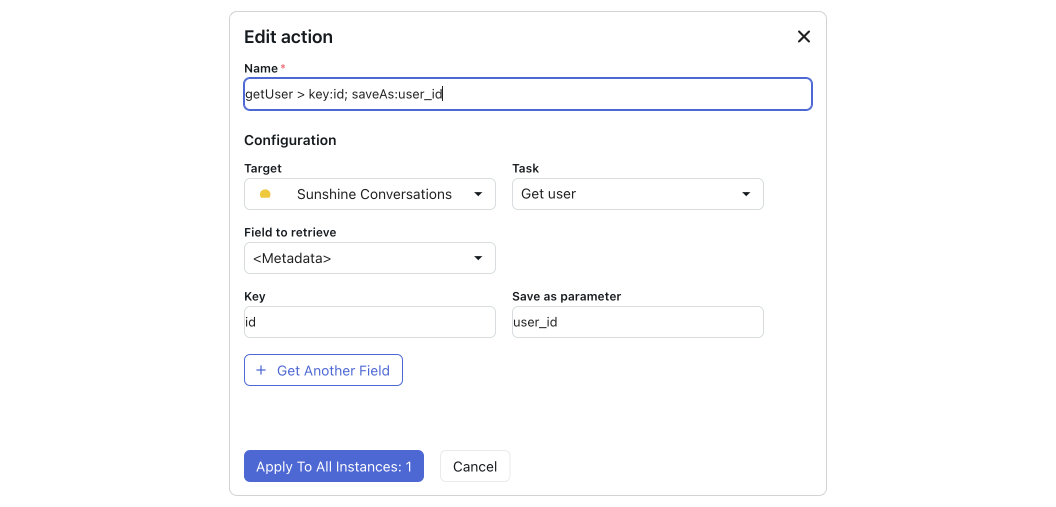1056x507 pixels.
Task: Click the <Metadata> field selection
Action: tap(292, 258)
